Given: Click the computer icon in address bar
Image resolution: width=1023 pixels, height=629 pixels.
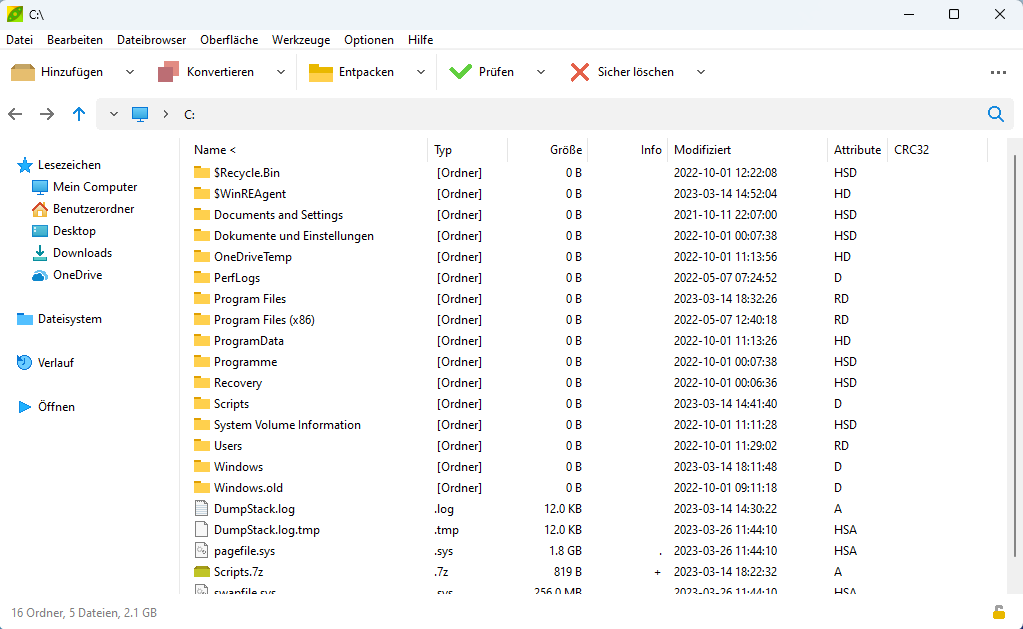Looking at the screenshot, I should (x=140, y=114).
